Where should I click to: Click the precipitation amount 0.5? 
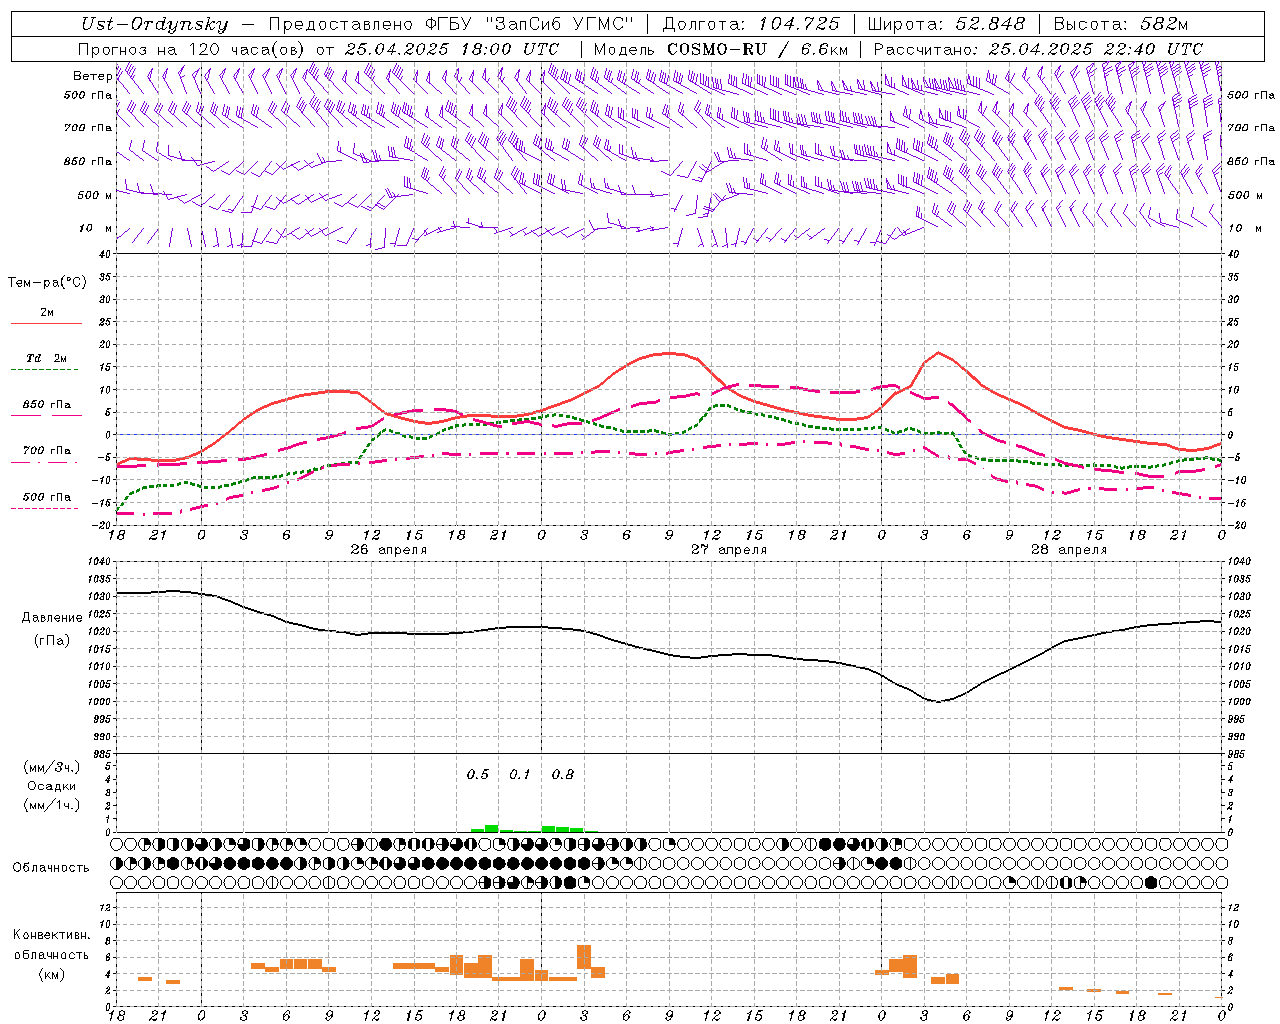click(478, 775)
